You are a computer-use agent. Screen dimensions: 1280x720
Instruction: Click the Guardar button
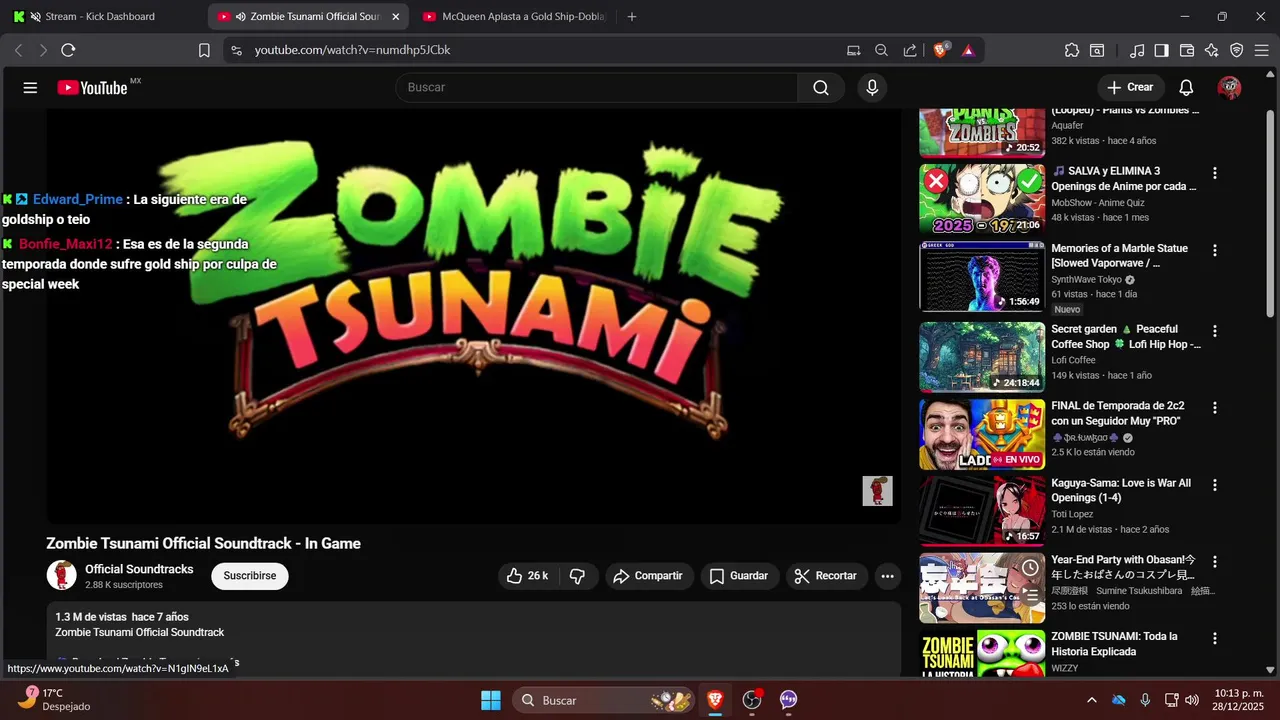coord(740,576)
